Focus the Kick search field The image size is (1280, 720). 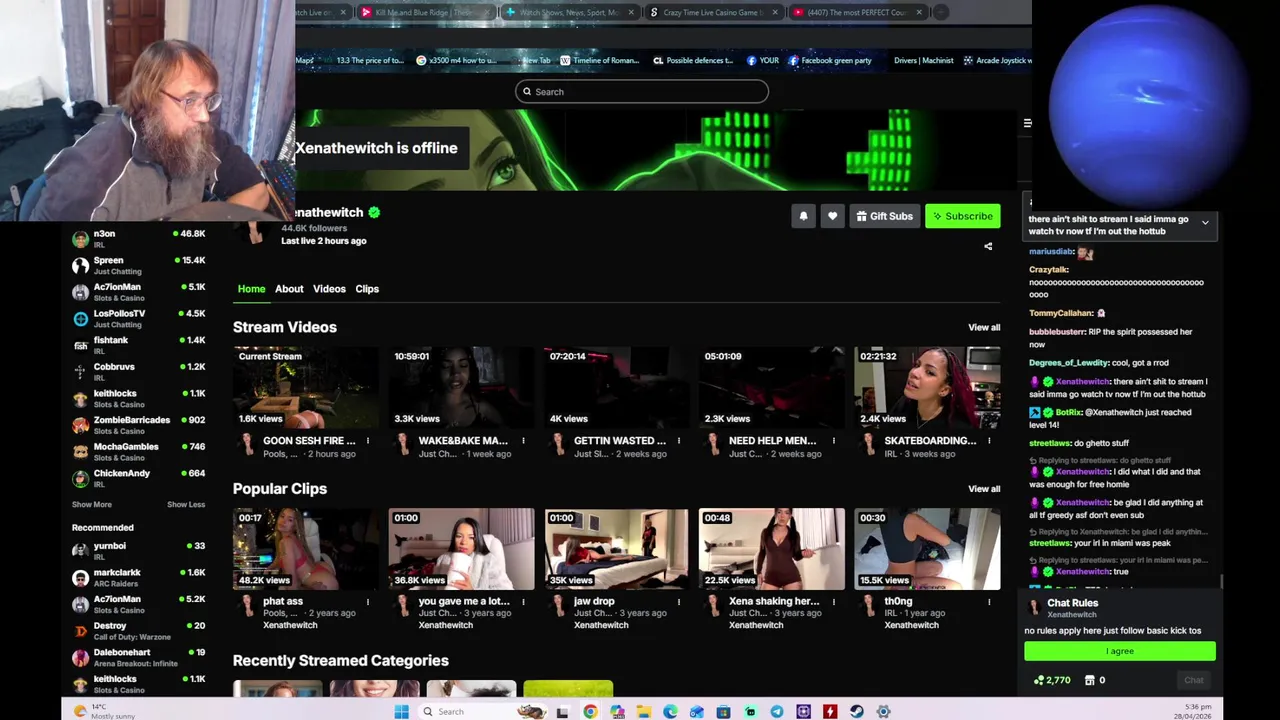tap(642, 92)
